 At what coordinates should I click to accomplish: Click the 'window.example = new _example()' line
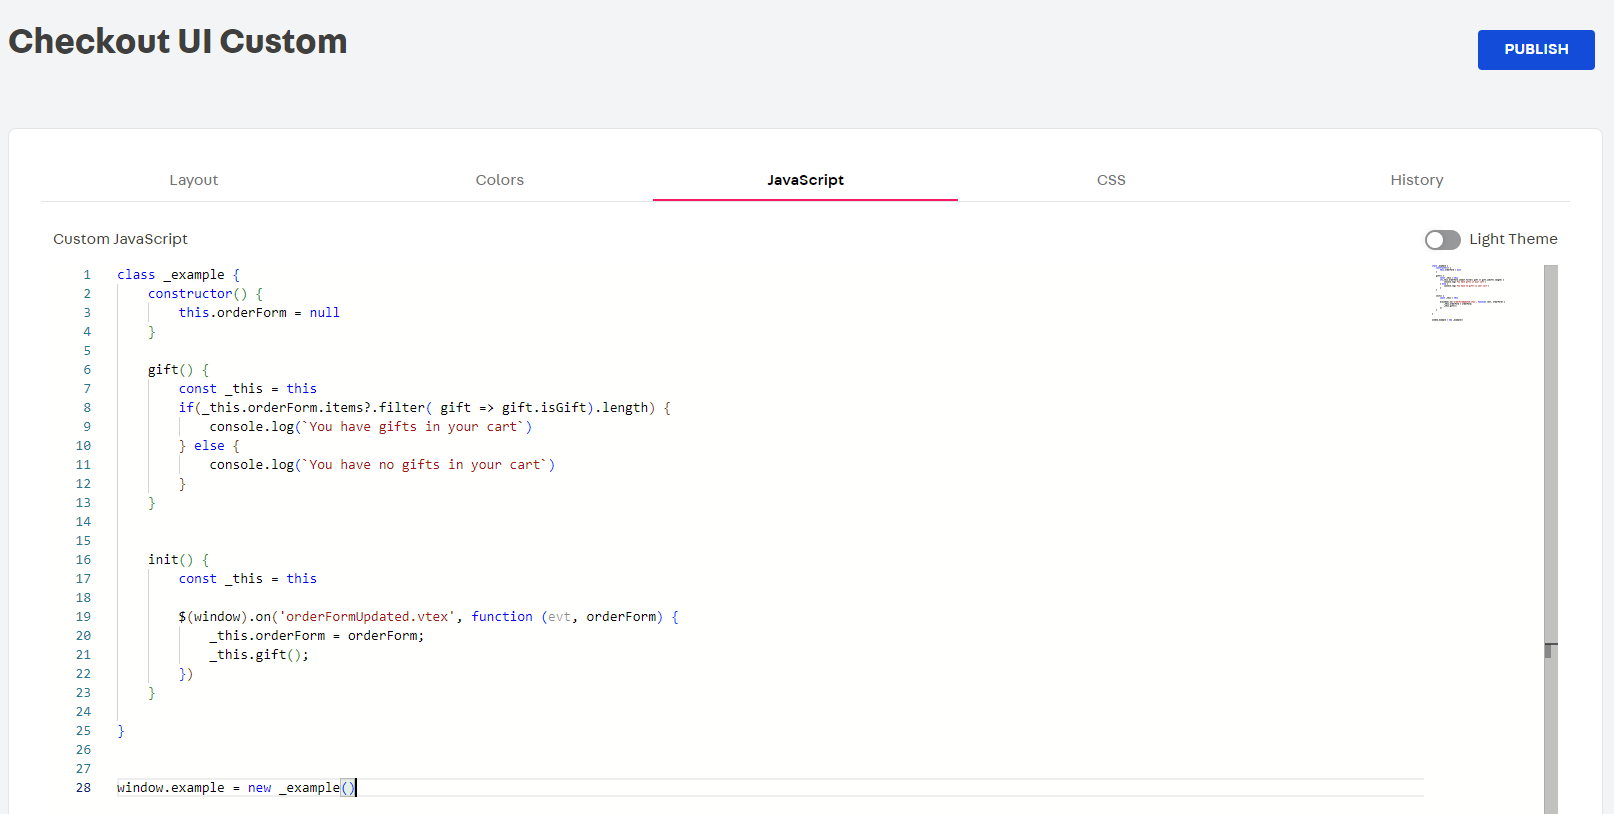pos(235,788)
